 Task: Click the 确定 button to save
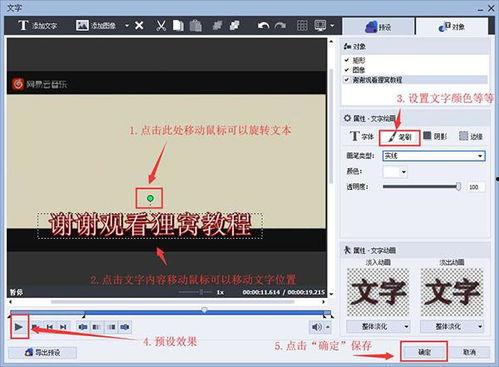(424, 352)
